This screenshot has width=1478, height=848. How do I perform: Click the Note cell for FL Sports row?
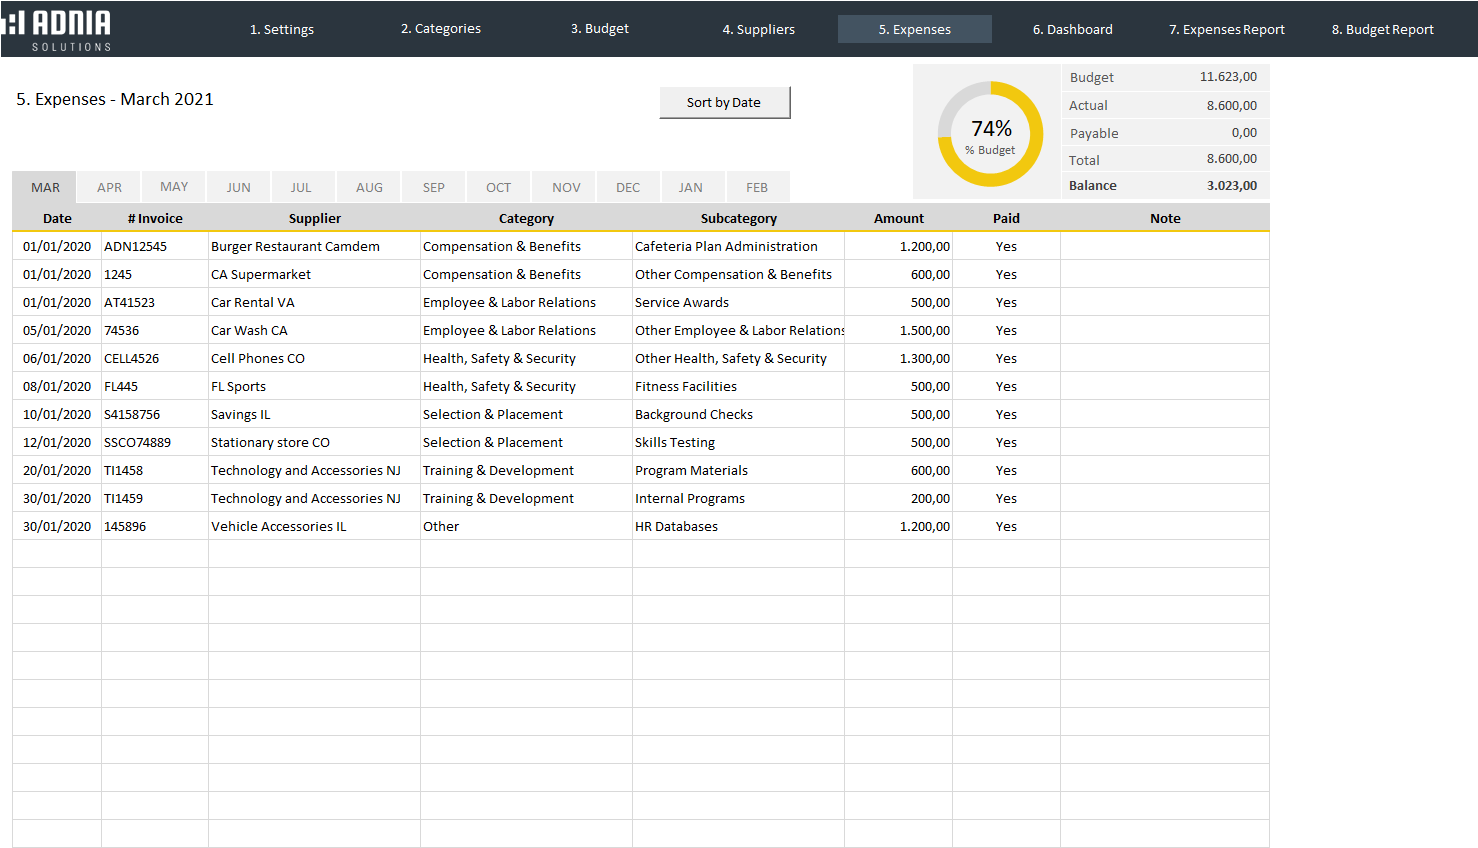[x=1164, y=387]
